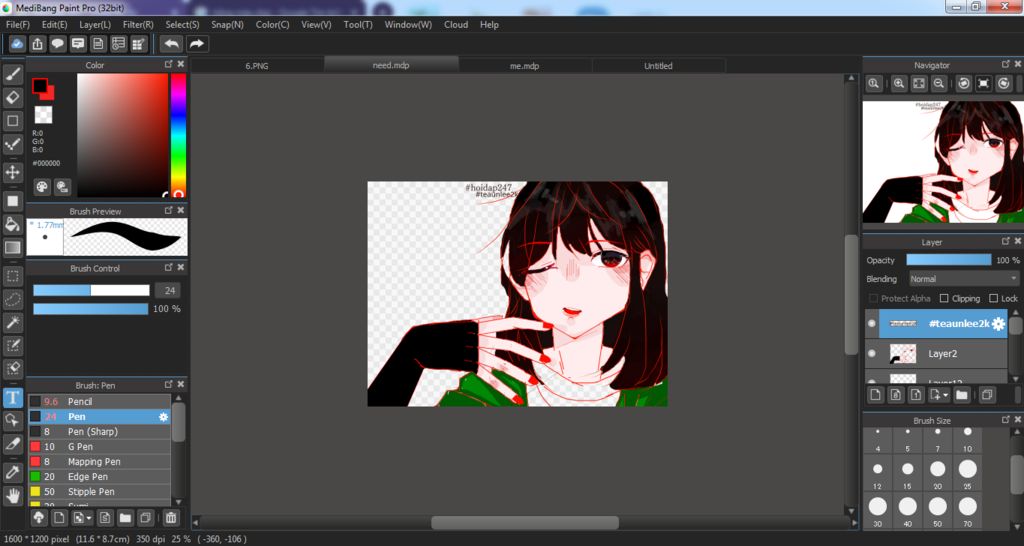The image size is (1024, 546).
Task: Duplicate layer icon in Layer panel
Action: point(987,394)
